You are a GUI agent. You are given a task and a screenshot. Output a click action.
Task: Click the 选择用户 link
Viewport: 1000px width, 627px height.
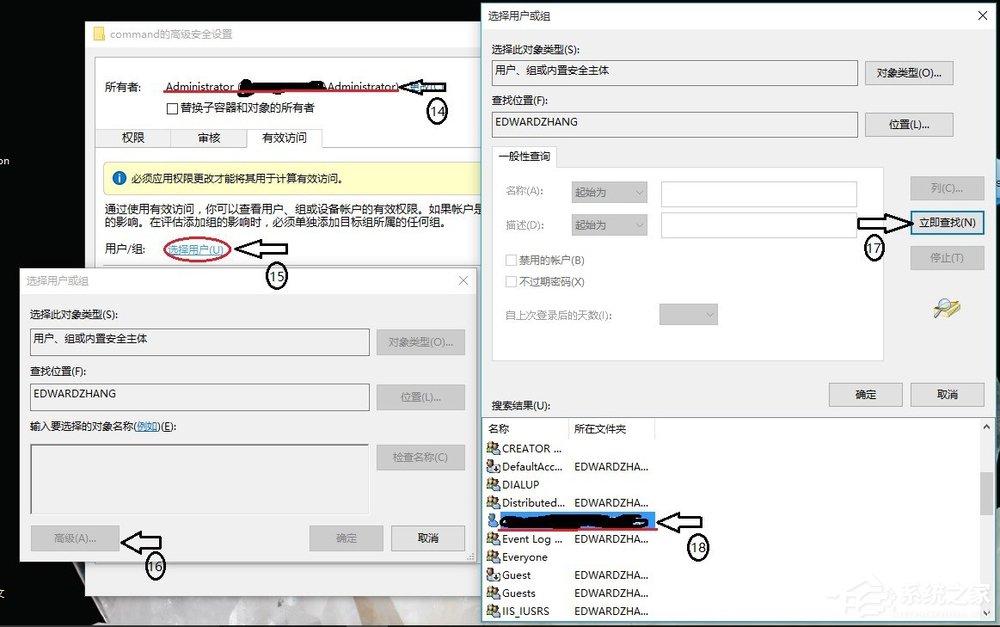[195, 249]
